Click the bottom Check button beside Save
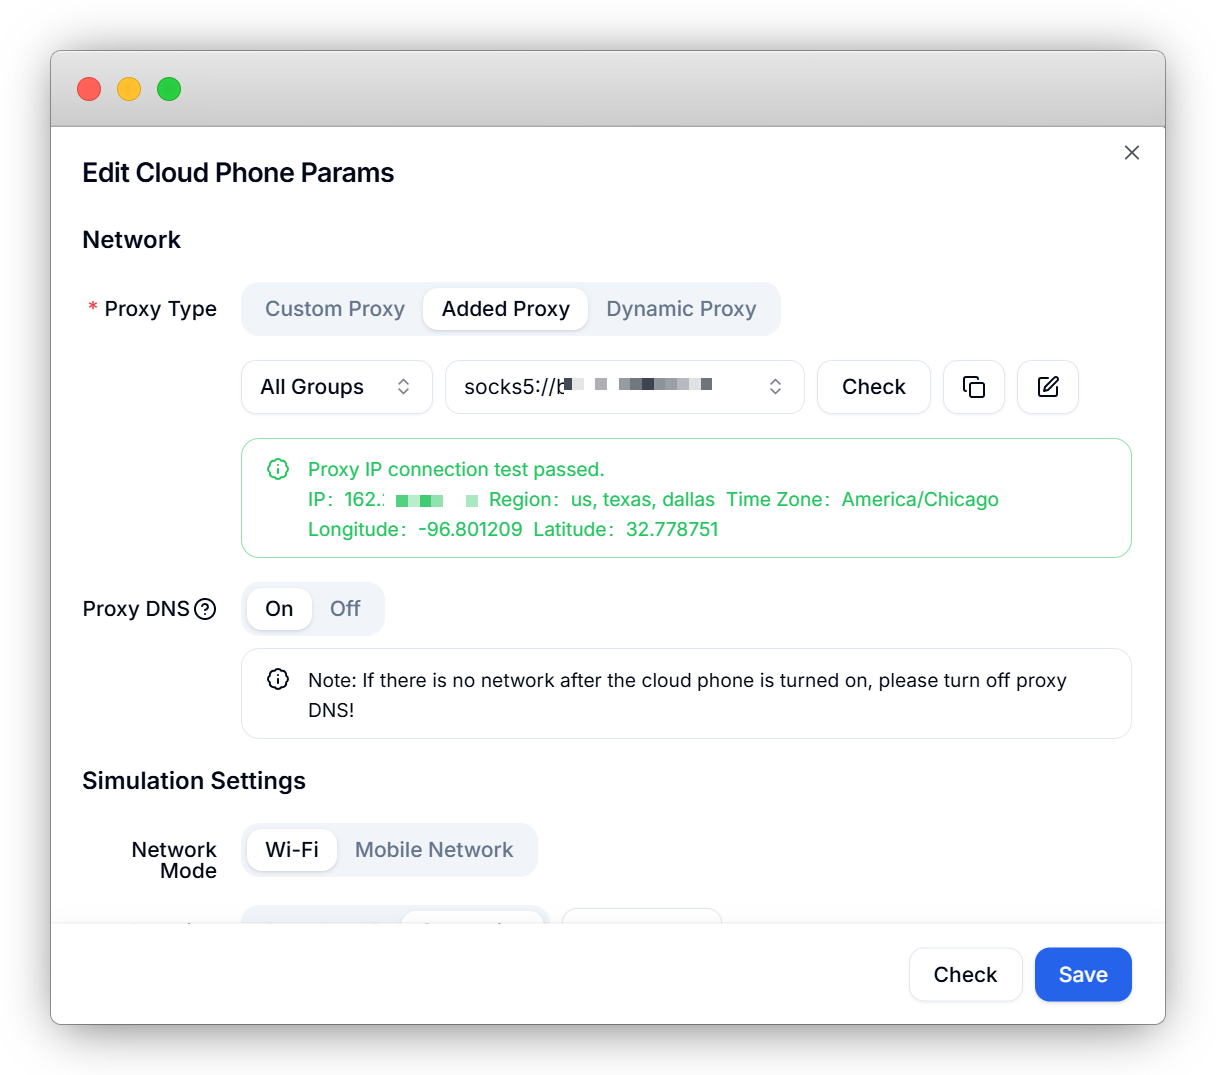Image resolution: width=1216 pixels, height=1075 pixels. [x=965, y=975]
